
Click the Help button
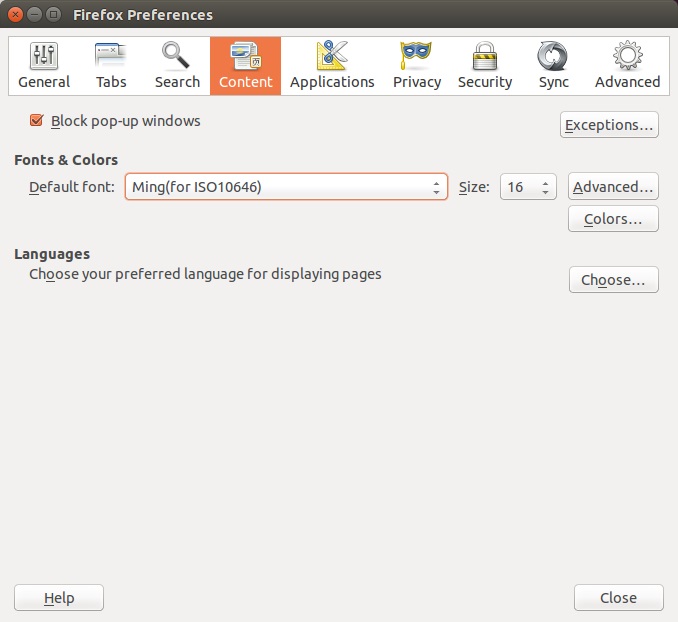(x=59, y=598)
